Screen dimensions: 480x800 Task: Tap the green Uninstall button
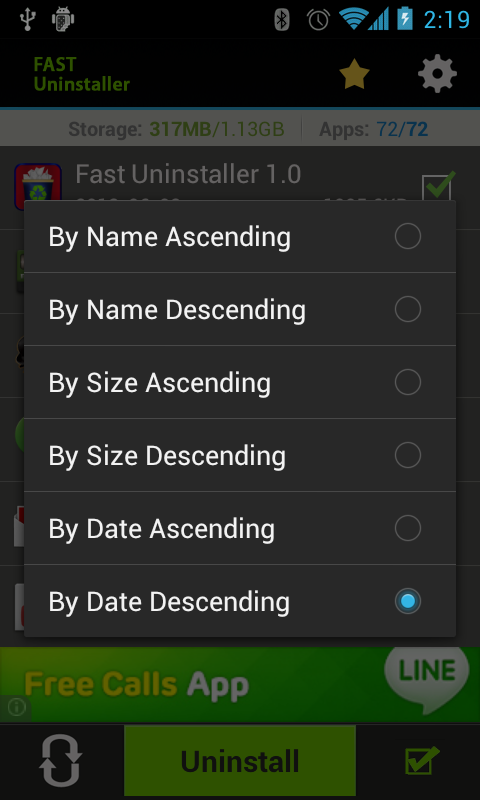tap(240, 760)
